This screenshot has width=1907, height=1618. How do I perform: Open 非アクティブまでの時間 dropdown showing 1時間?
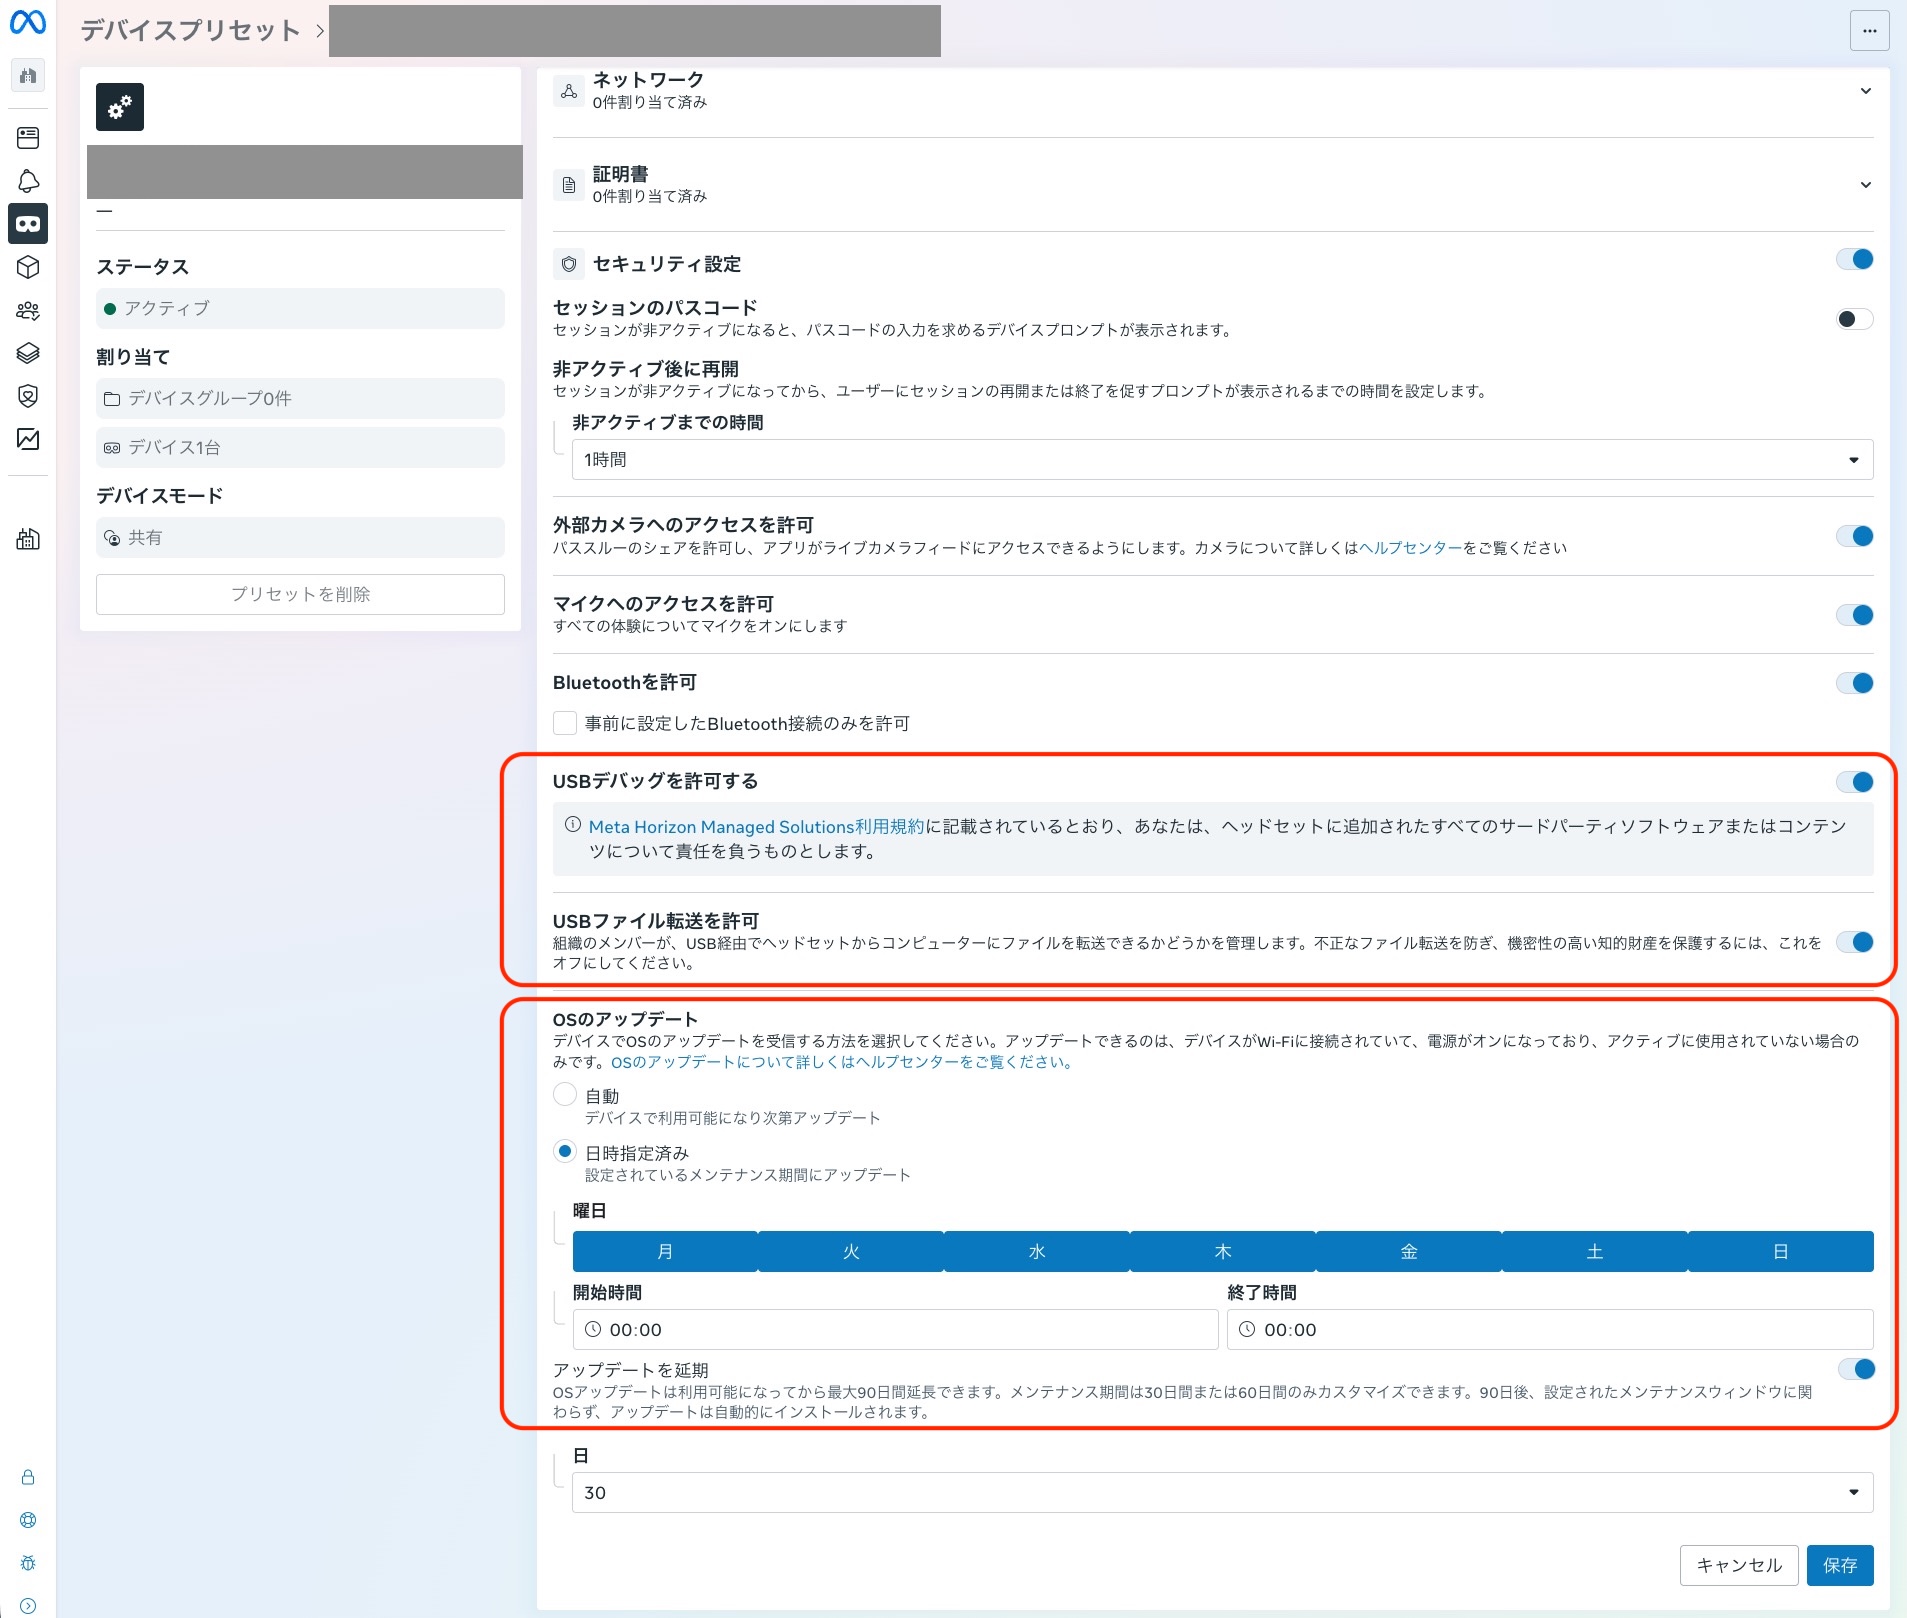[1222, 460]
